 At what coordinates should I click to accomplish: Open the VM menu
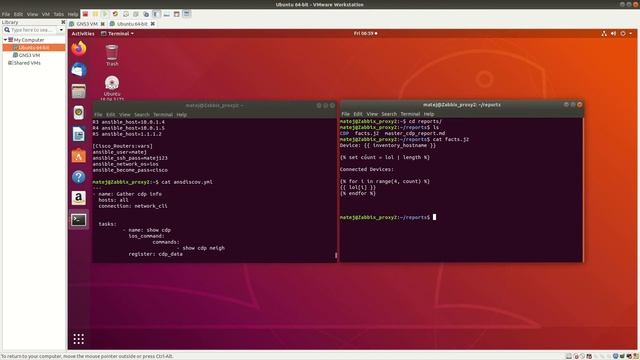point(46,14)
